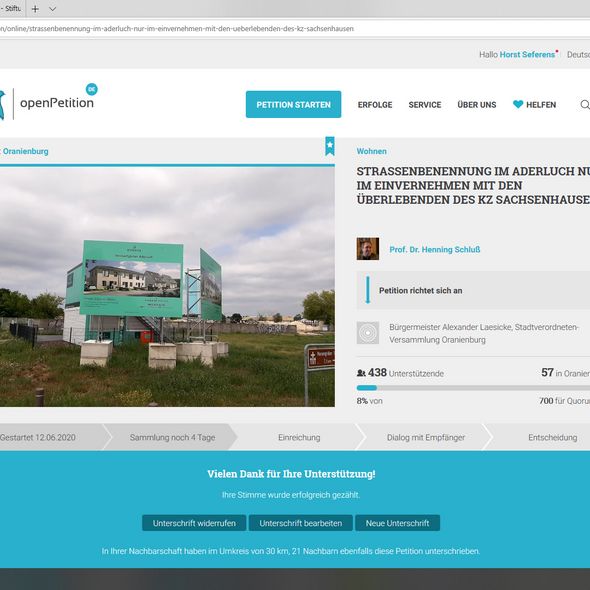Viewport: 590px width, 590px height.
Task: Open the Service menu item
Action: tap(425, 105)
